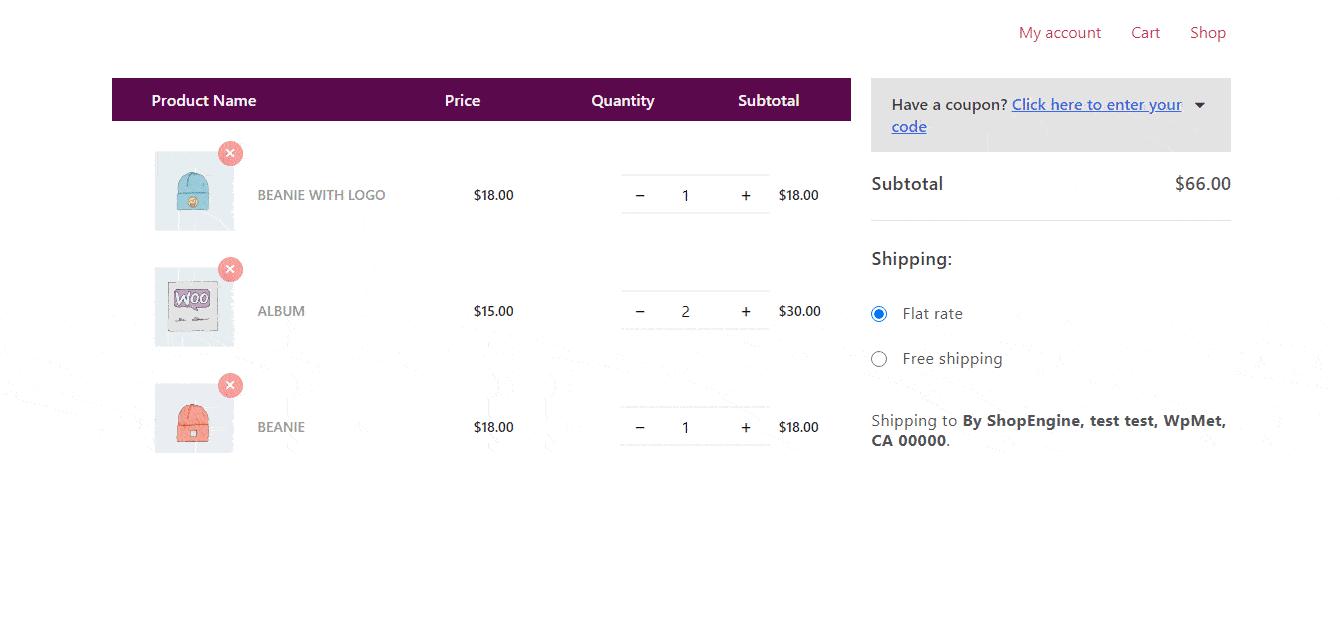Go to Cart menu item
This screenshot has height=621, width=1340.
(1146, 33)
